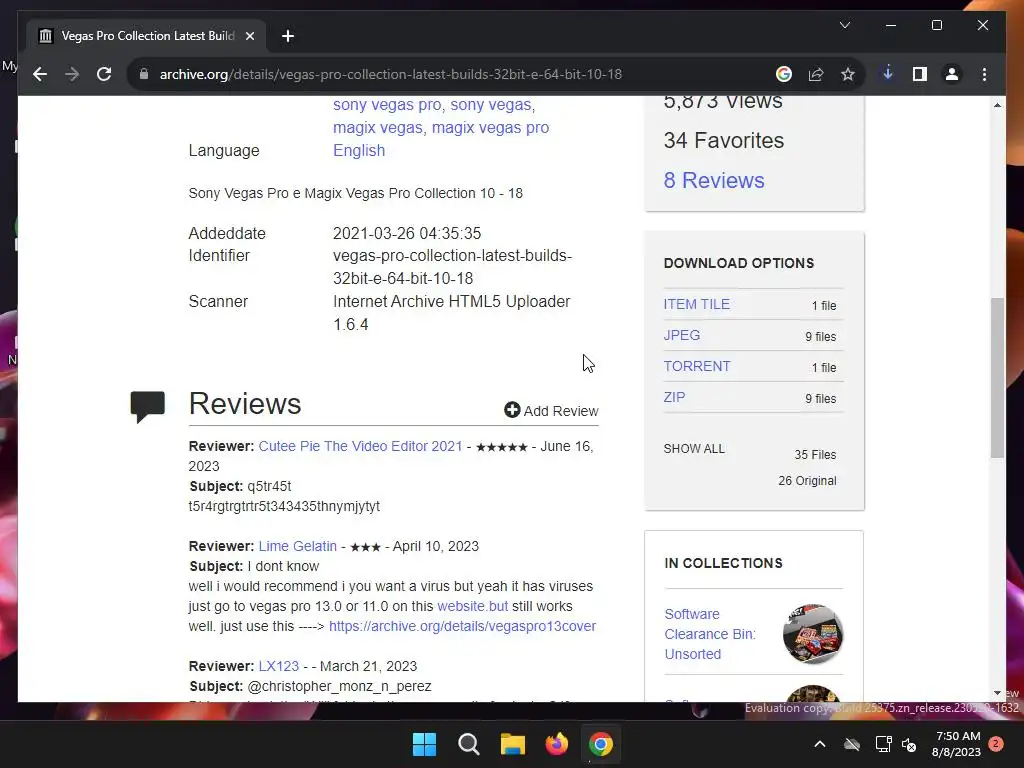Open Software Clearance Bin: Unsorted collection
The width and height of the screenshot is (1024, 768).
tap(710, 634)
